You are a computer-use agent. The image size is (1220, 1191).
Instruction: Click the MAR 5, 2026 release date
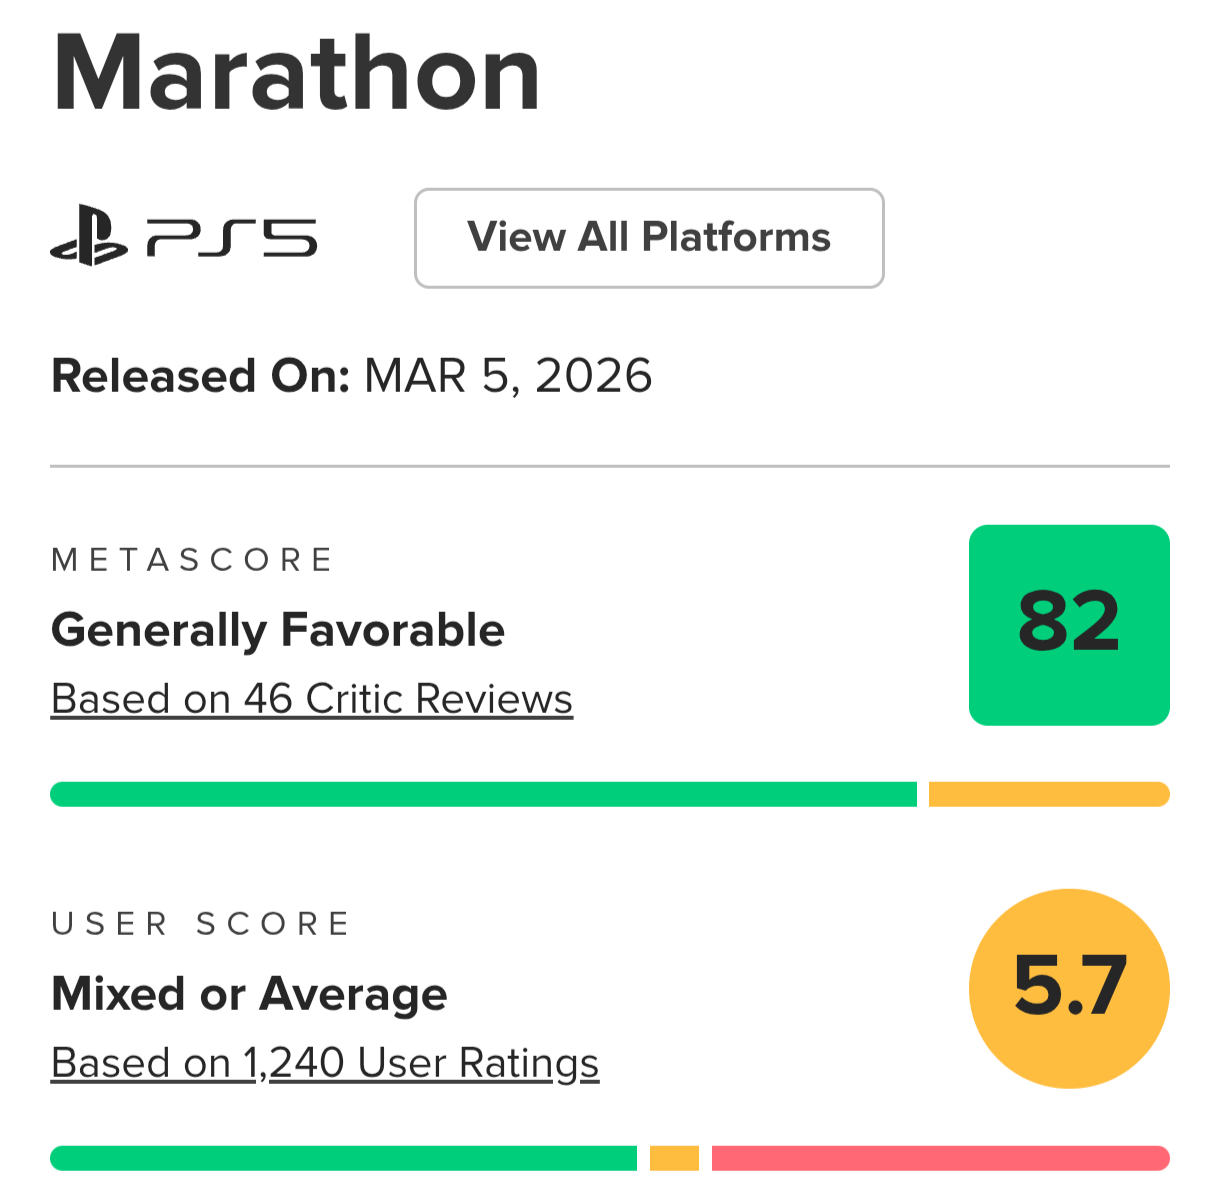click(508, 377)
